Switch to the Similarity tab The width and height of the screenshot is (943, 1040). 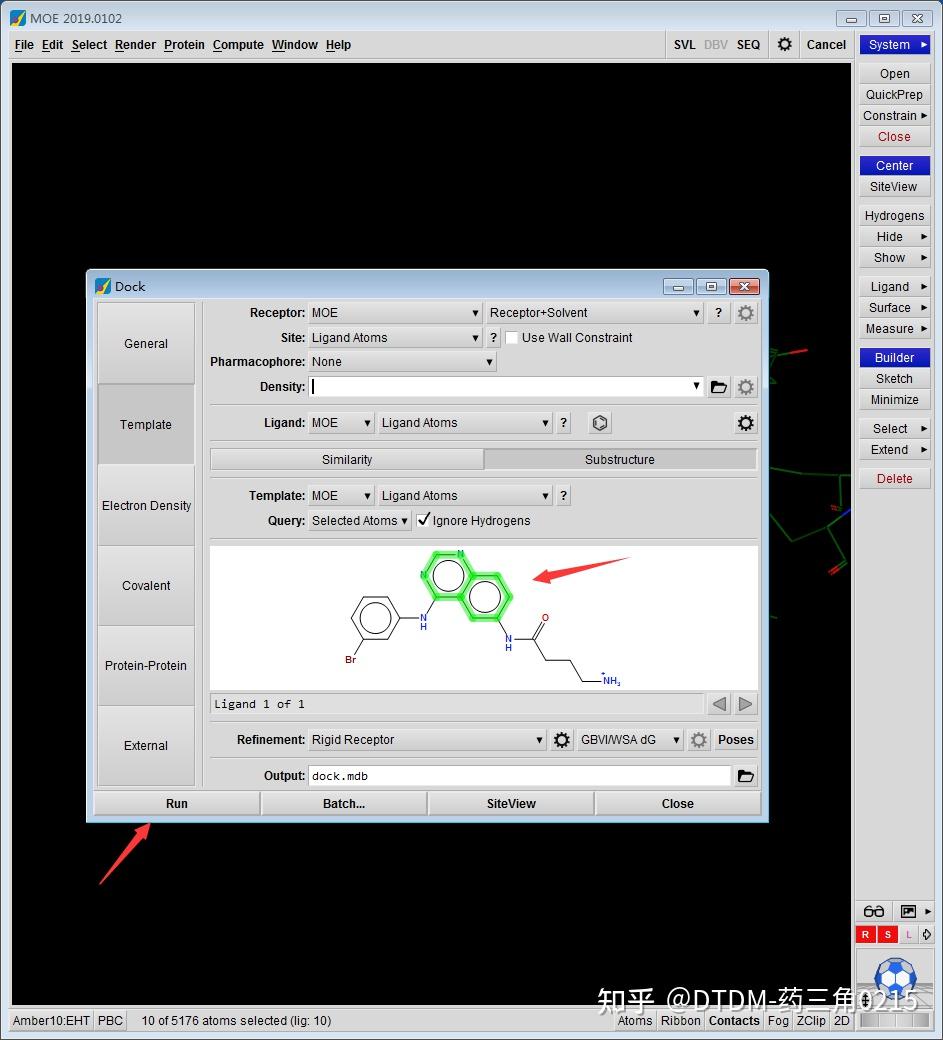pos(347,460)
